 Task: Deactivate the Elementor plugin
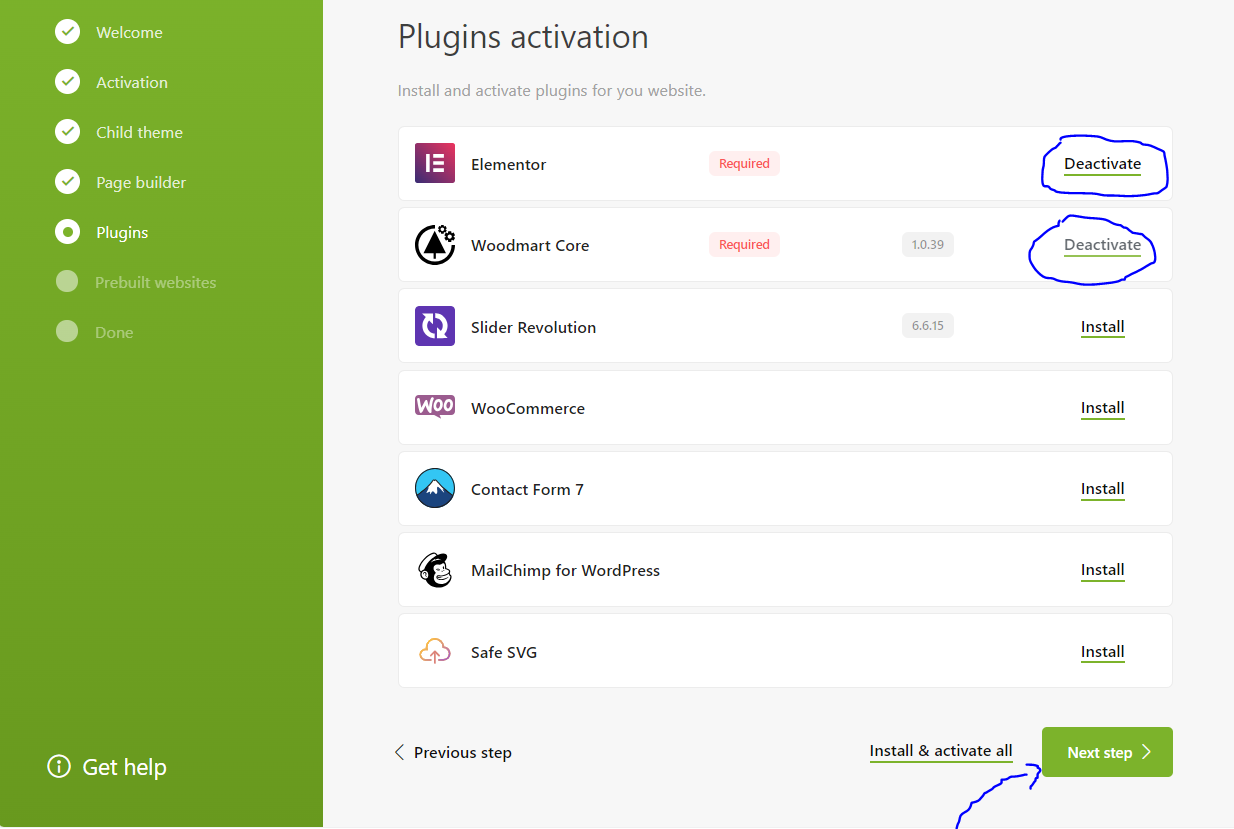(1102, 164)
